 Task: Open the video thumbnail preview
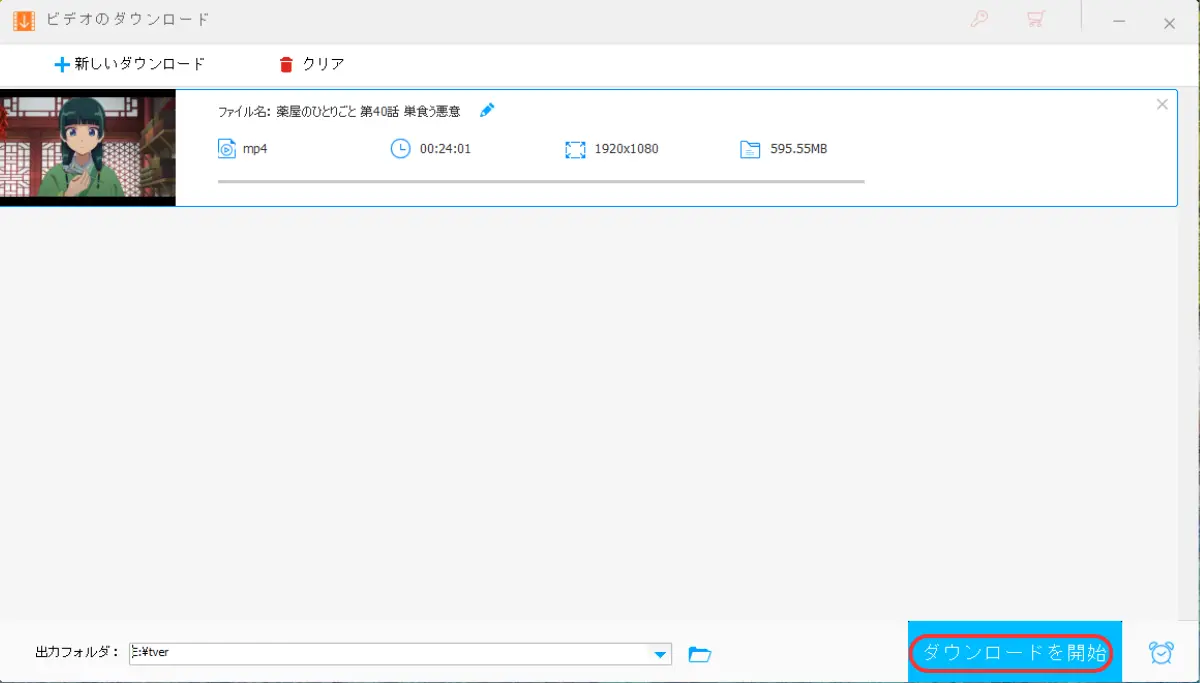tap(88, 147)
